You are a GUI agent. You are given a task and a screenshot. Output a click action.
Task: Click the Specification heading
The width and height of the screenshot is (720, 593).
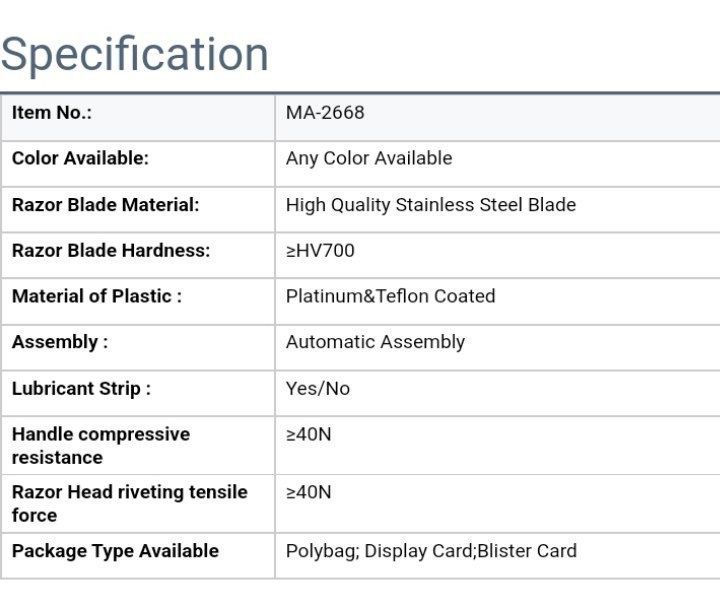pos(135,53)
